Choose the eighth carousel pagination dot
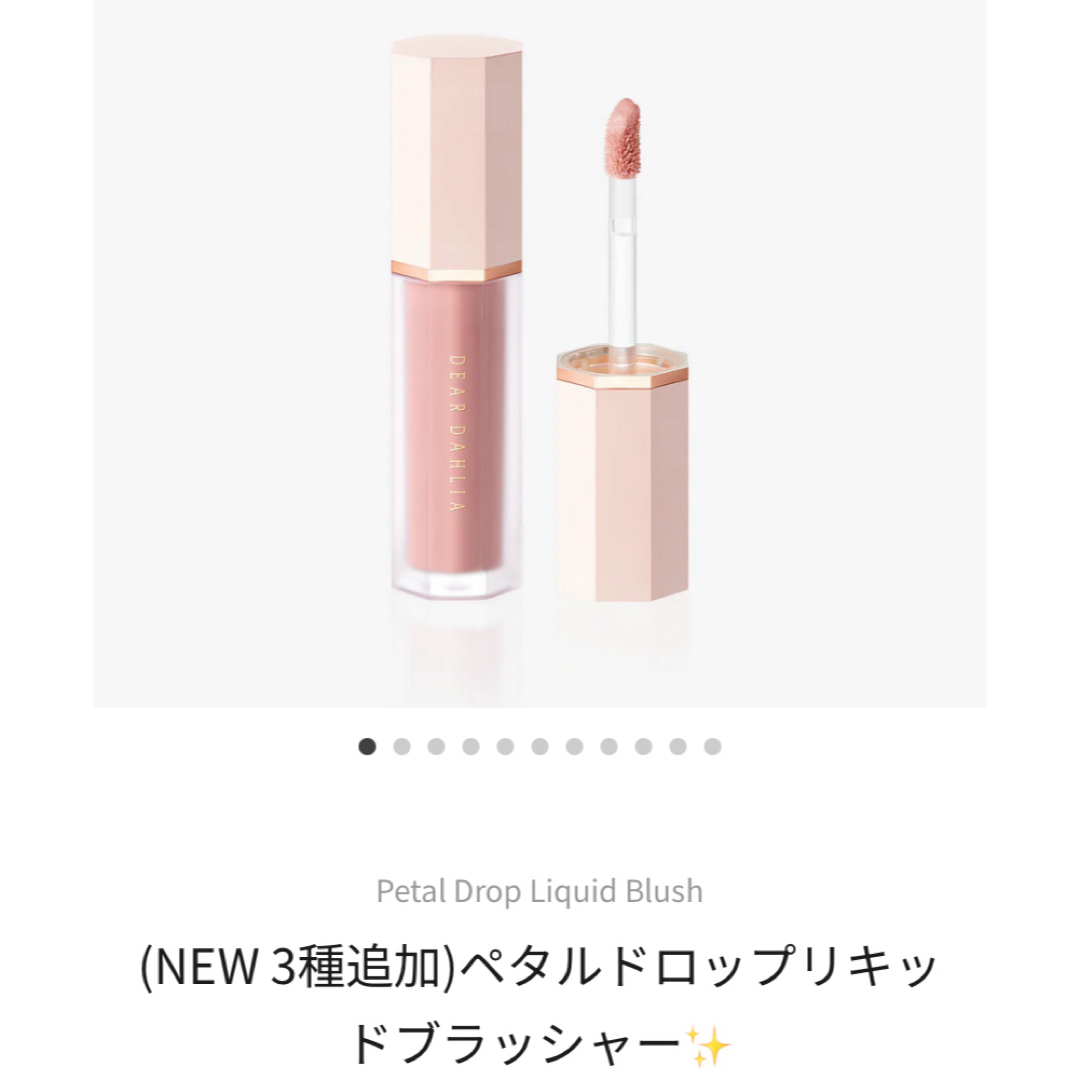The image size is (1080, 1080). click(x=609, y=746)
